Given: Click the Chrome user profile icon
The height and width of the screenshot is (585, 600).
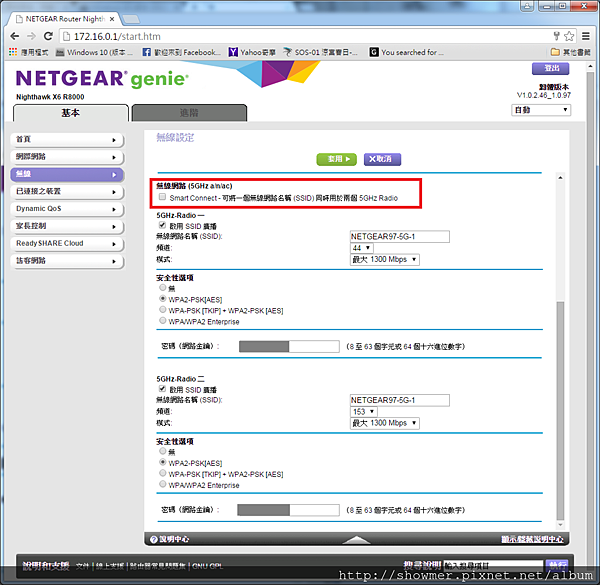Looking at the screenshot, I should (527, 6).
